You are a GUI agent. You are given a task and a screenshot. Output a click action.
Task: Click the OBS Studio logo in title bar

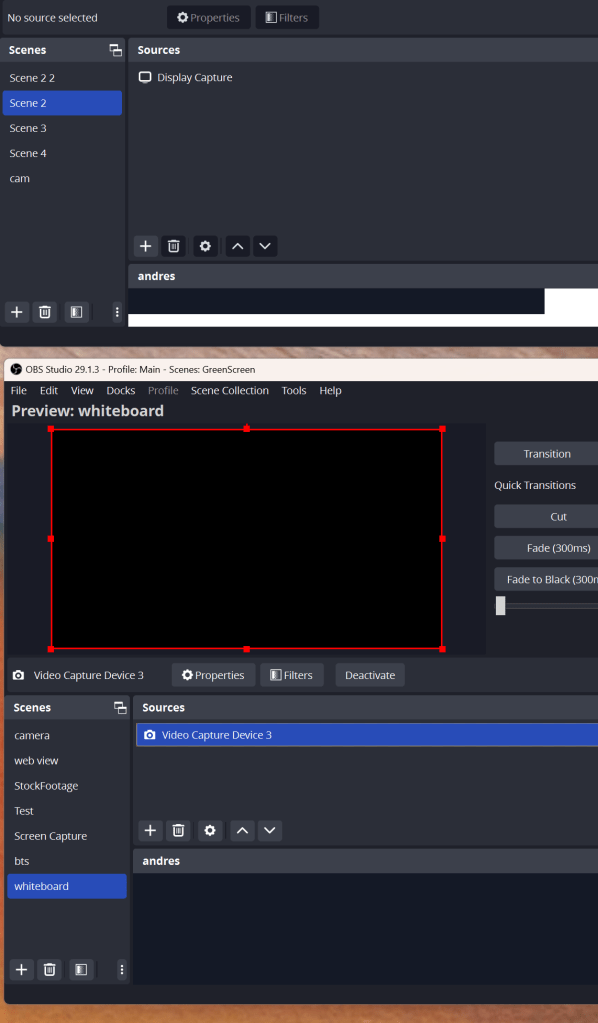point(16,369)
